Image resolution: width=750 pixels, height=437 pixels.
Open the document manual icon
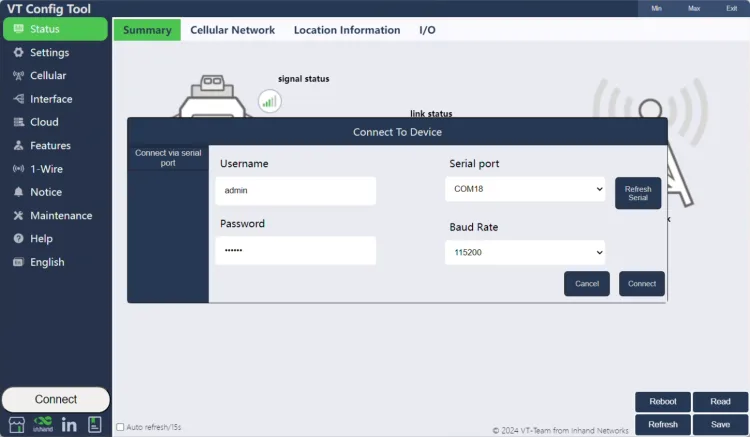click(x=95, y=424)
